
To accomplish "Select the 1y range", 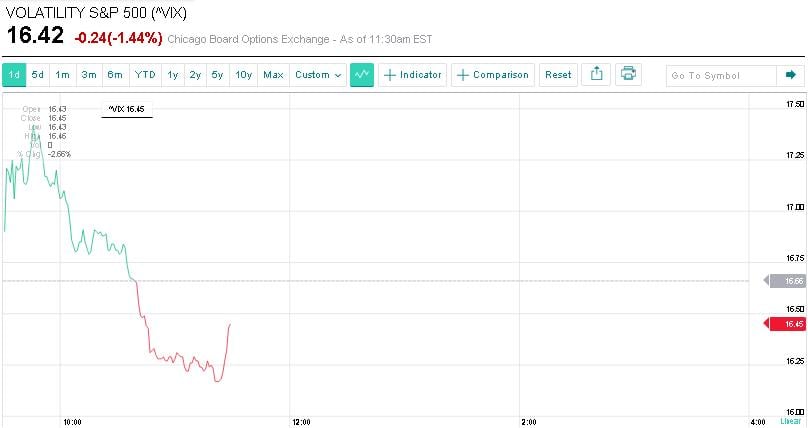I will click(173, 75).
